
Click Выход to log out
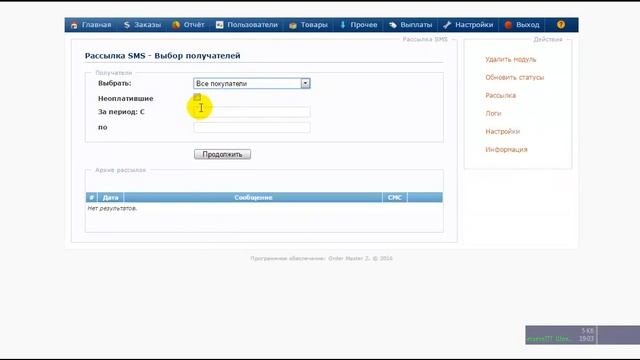click(x=528, y=25)
